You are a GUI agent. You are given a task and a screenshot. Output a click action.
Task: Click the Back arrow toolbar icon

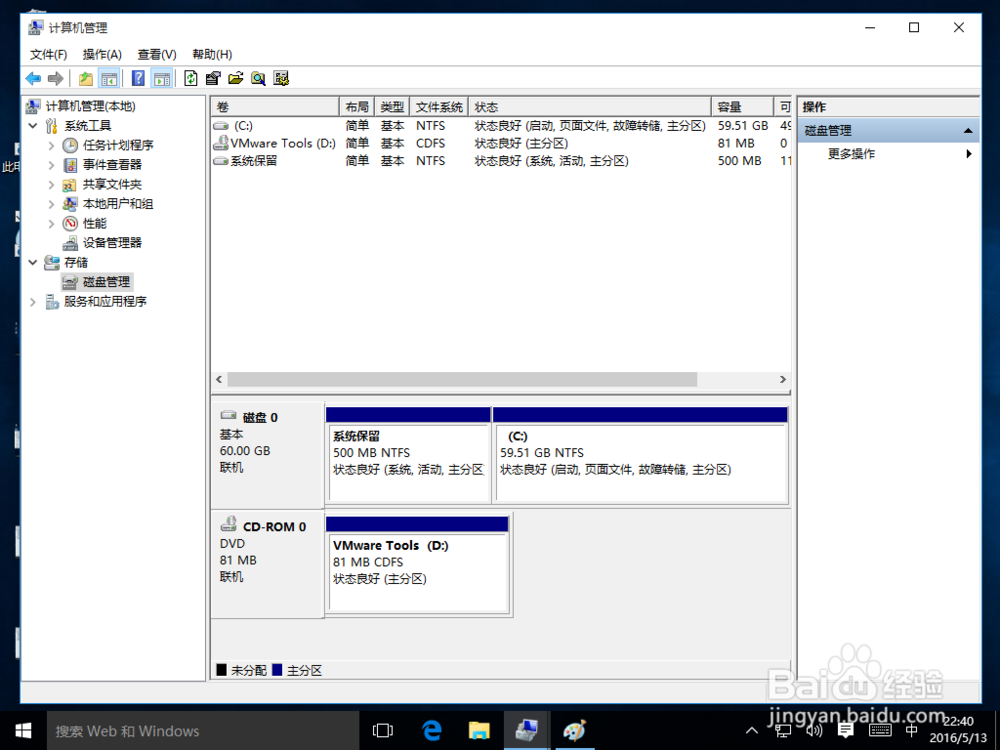pos(33,78)
